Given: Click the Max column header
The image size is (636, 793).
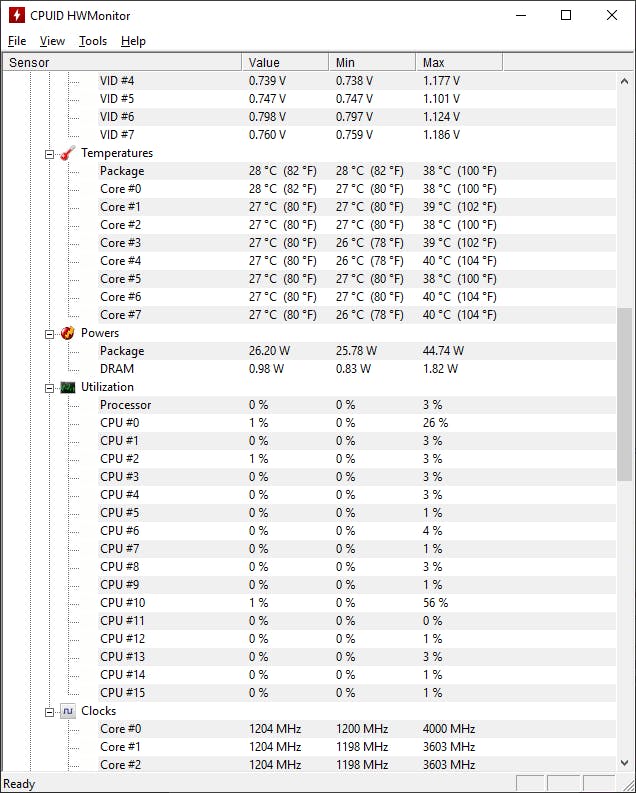Looking at the screenshot, I should [x=458, y=62].
